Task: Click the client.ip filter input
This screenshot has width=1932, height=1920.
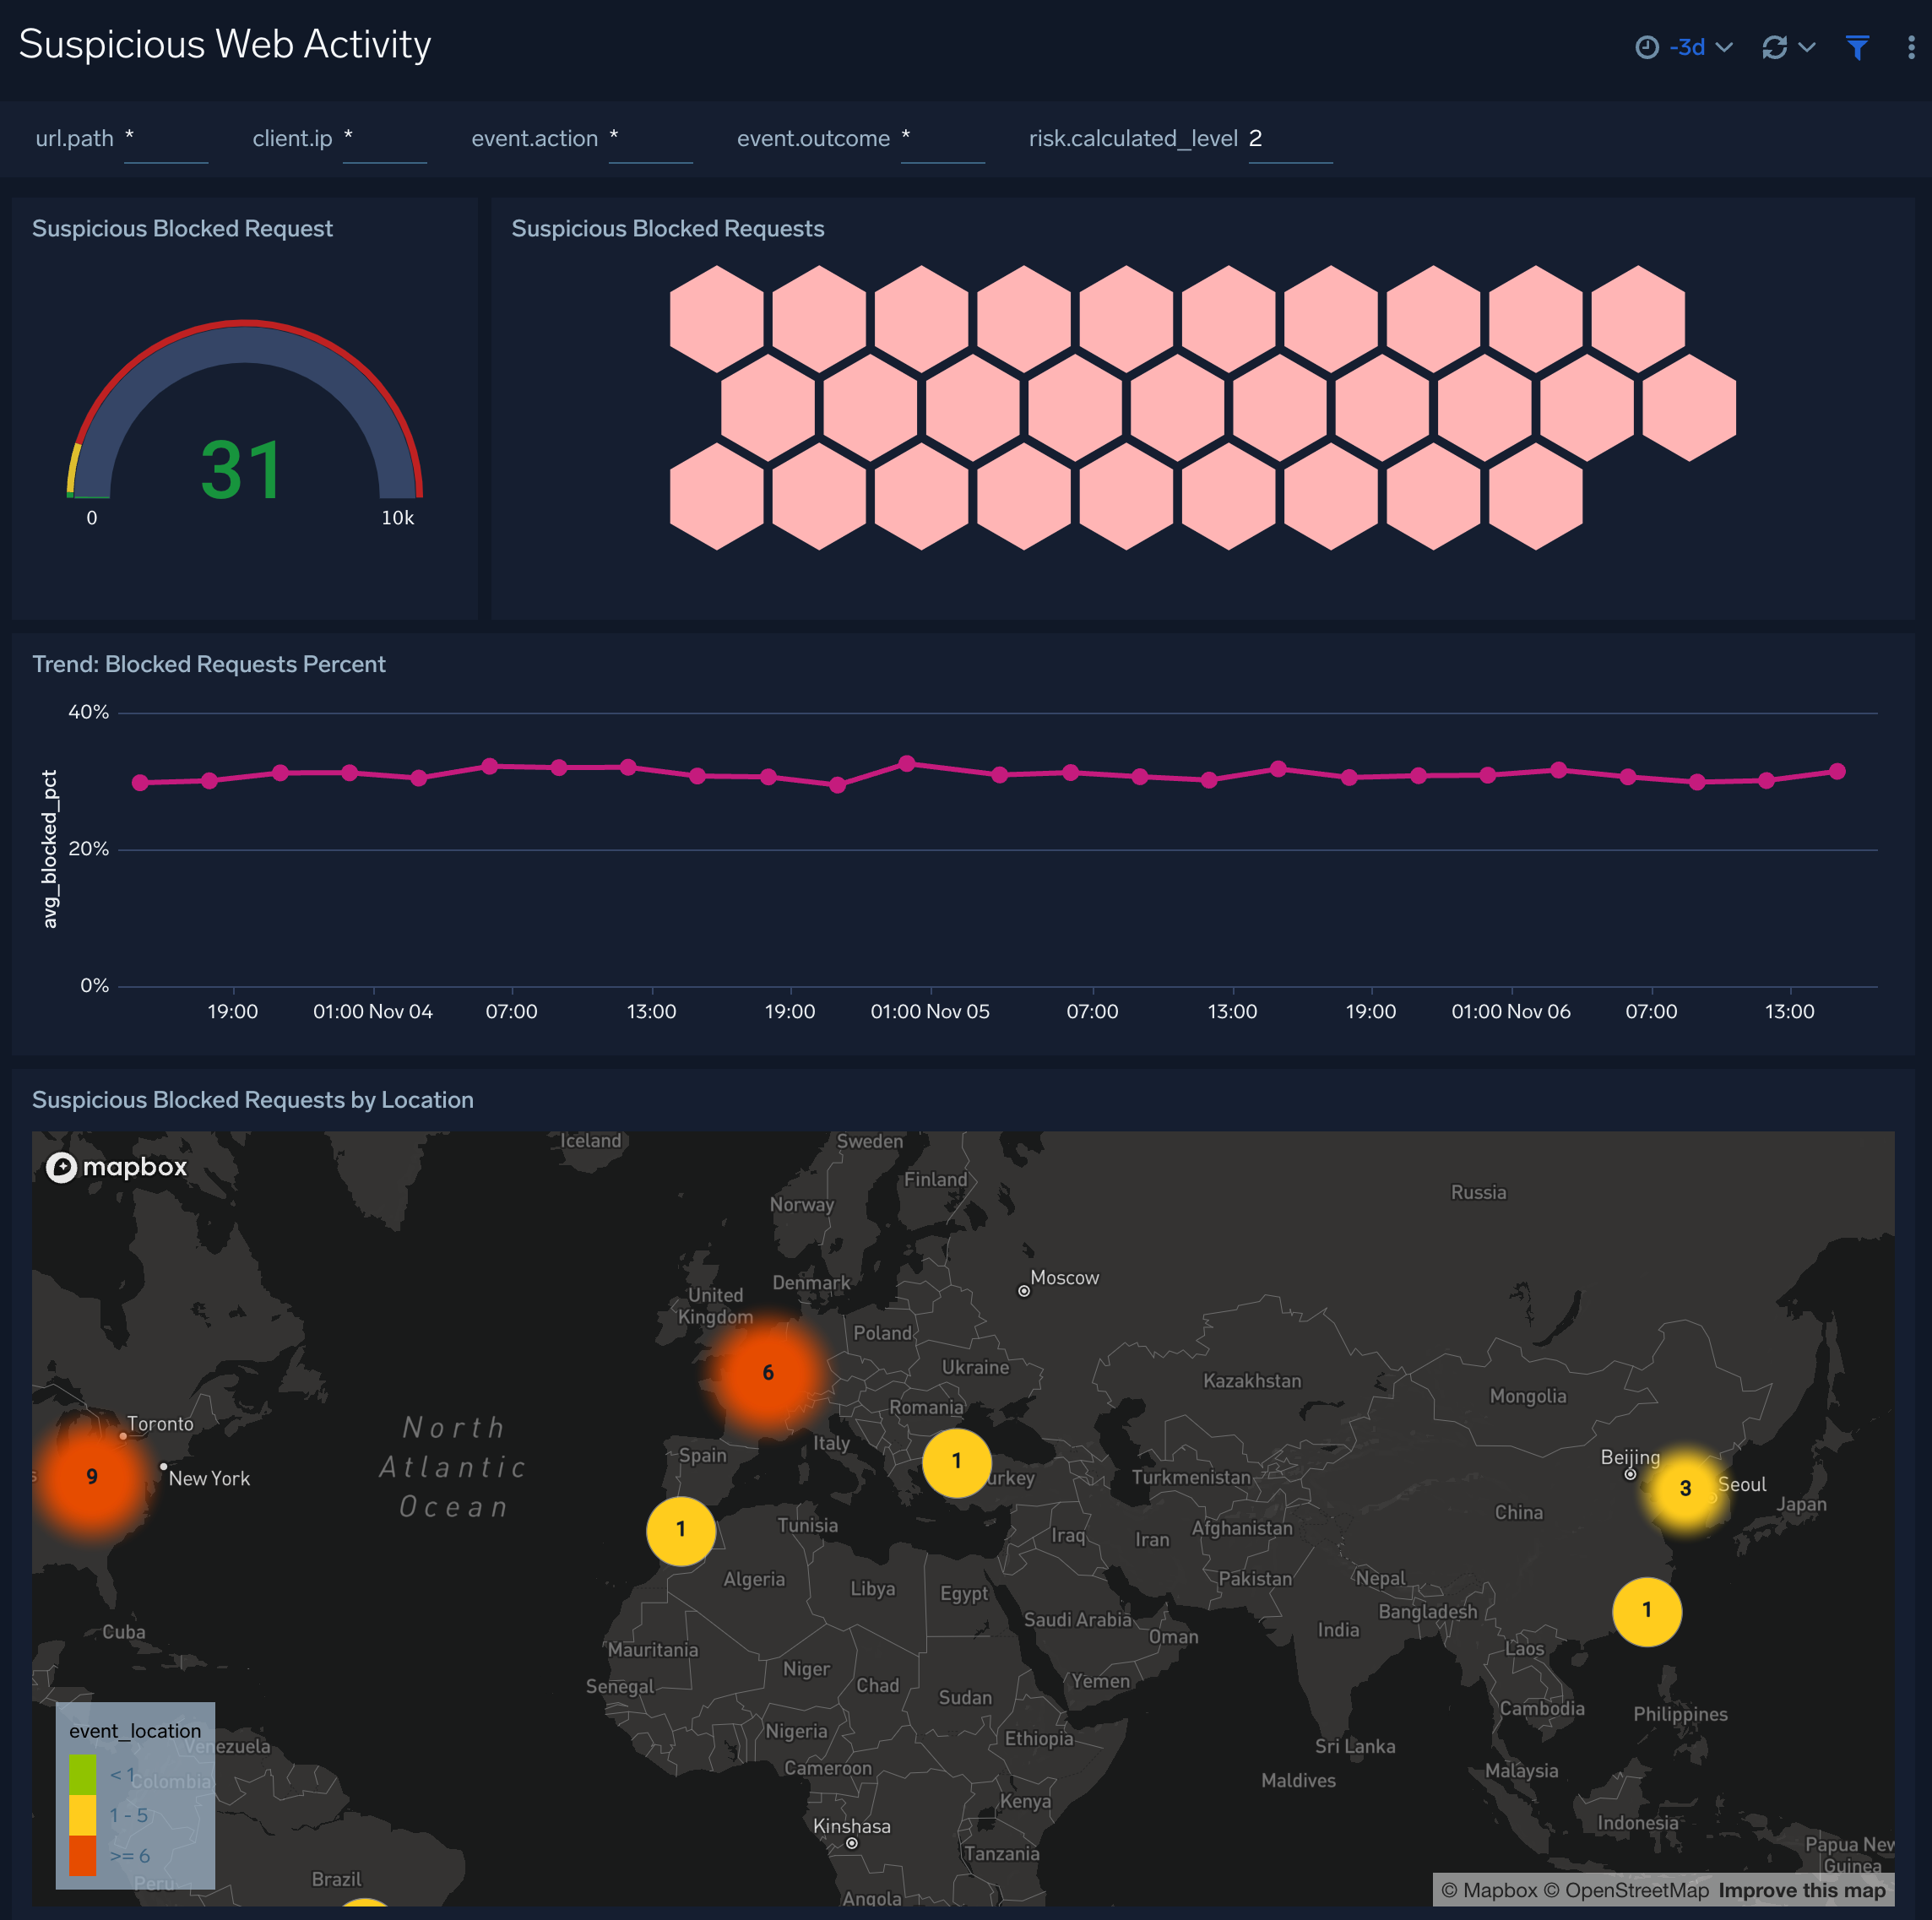Action: [385, 140]
